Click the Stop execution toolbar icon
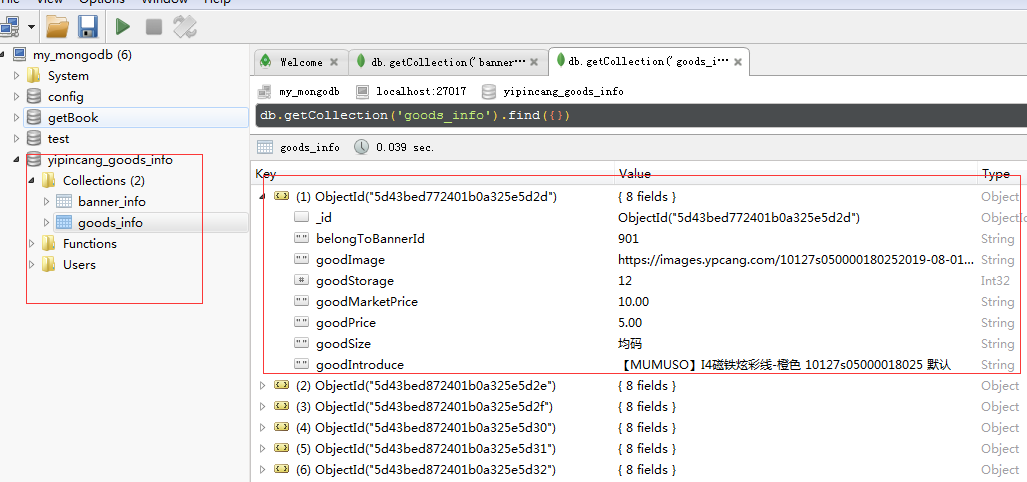1027x482 pixels. 154,26
